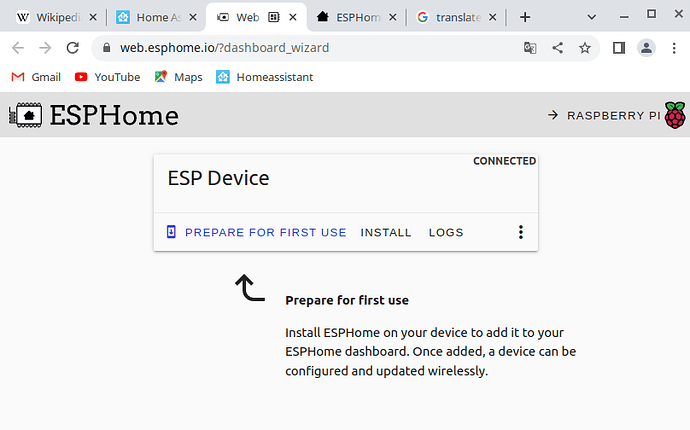Maximize the browser window

click(651, 15)
